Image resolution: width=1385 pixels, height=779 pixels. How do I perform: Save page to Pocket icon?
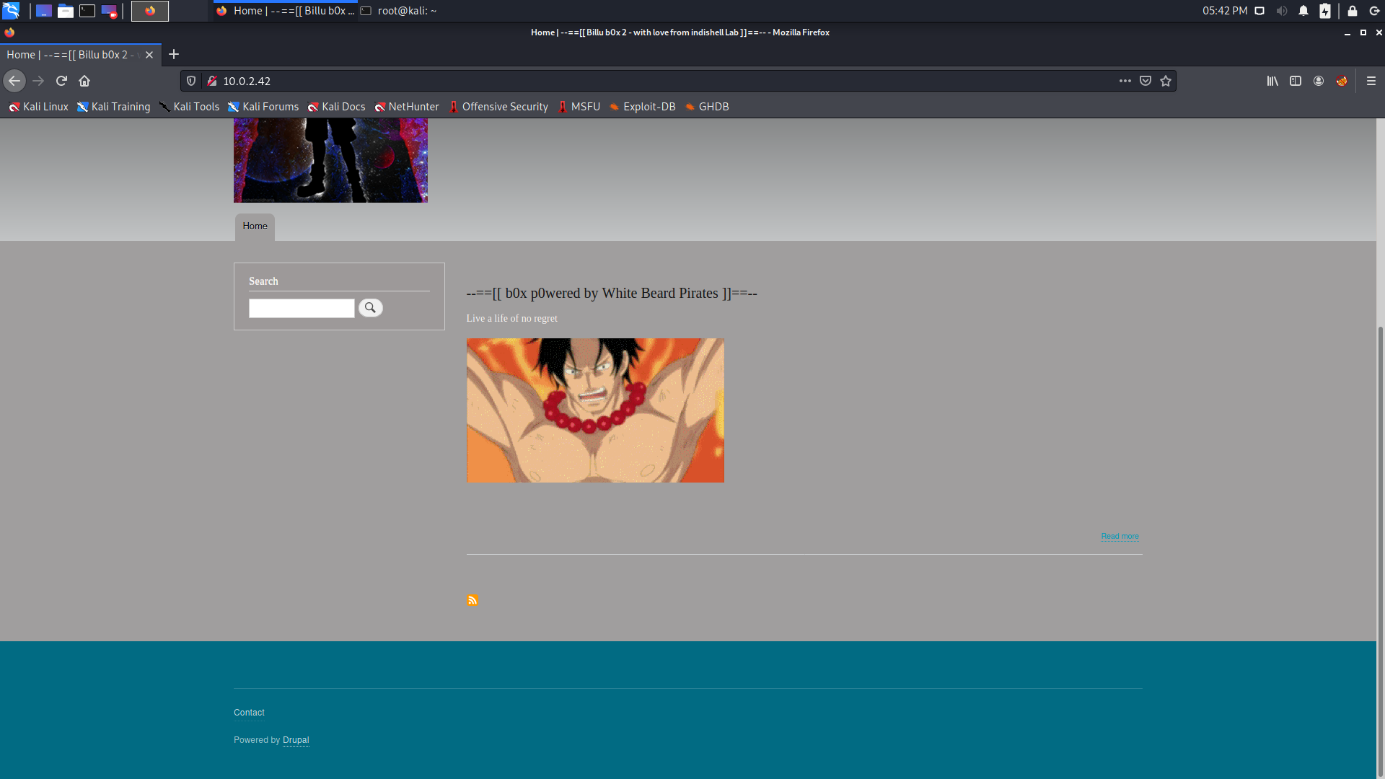(x=1145, y=81)
